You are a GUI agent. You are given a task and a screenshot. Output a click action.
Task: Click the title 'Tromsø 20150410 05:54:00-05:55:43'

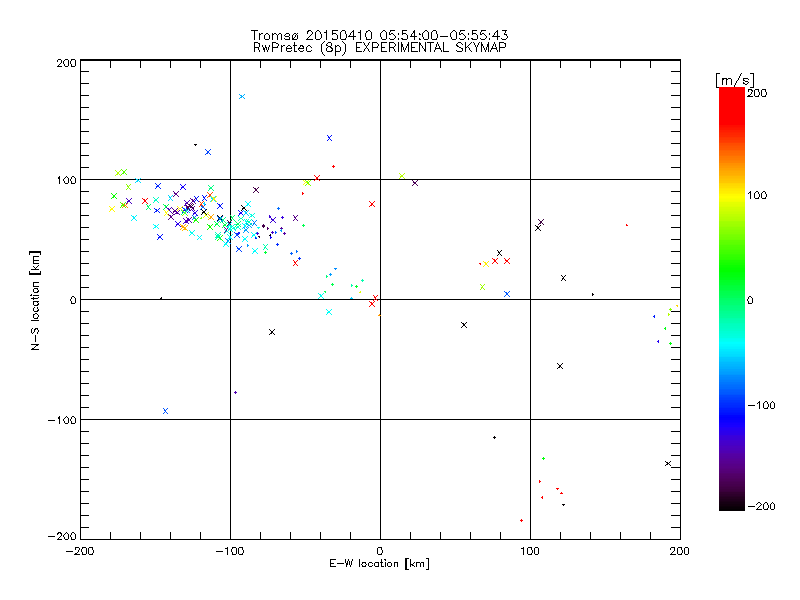click(x=379, y=35)
